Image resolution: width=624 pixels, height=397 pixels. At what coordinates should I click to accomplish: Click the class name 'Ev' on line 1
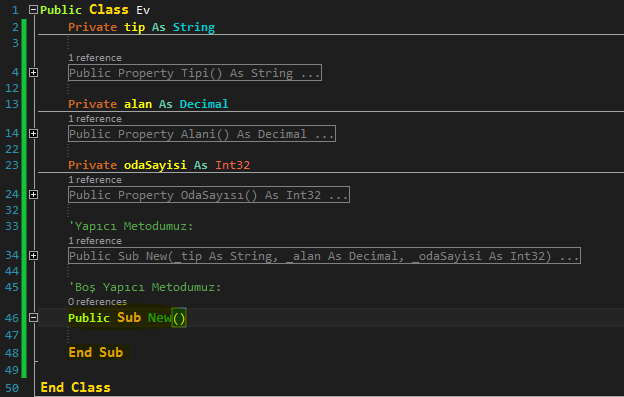click(143, 10)
